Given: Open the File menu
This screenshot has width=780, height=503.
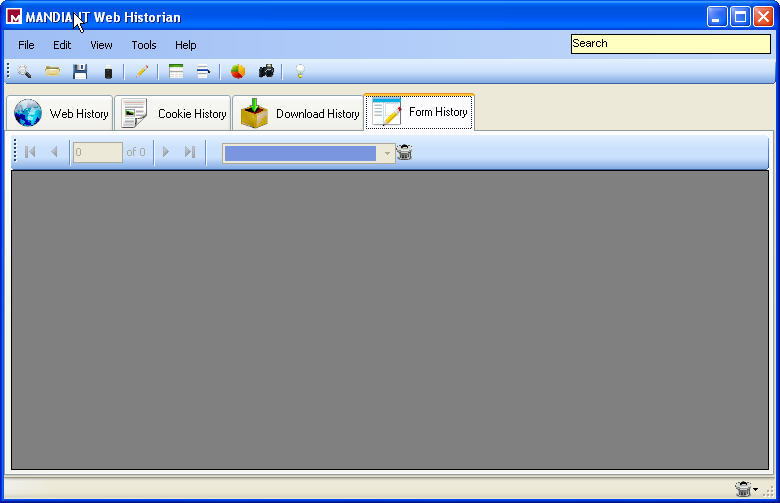Looking at the screenshot, I should point(26,45).
